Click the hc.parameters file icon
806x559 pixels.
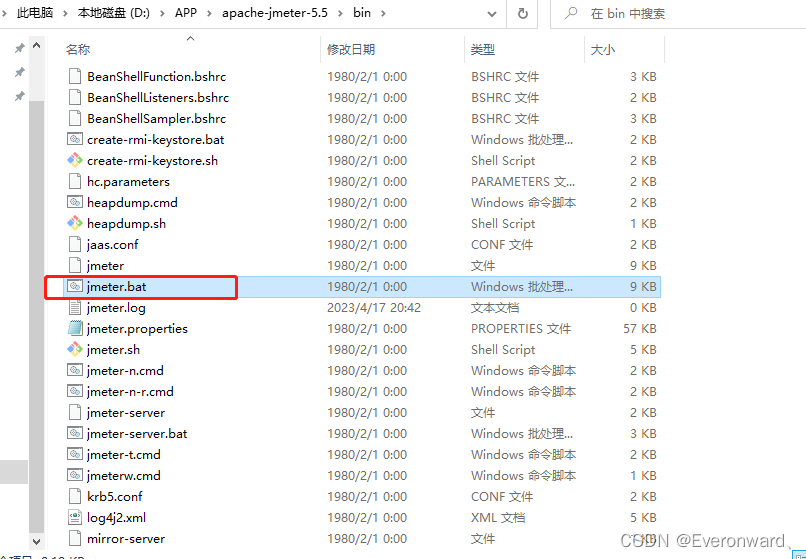[75, 182]
